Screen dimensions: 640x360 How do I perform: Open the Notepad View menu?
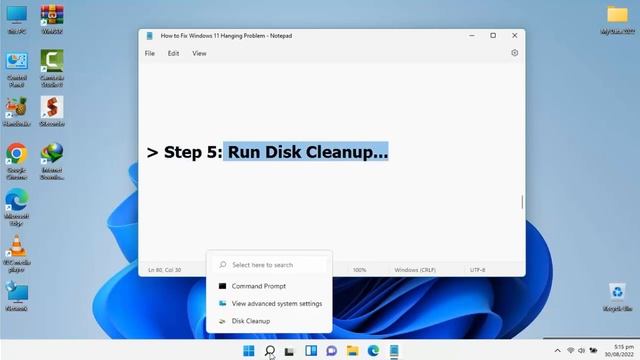pos(199,53)
